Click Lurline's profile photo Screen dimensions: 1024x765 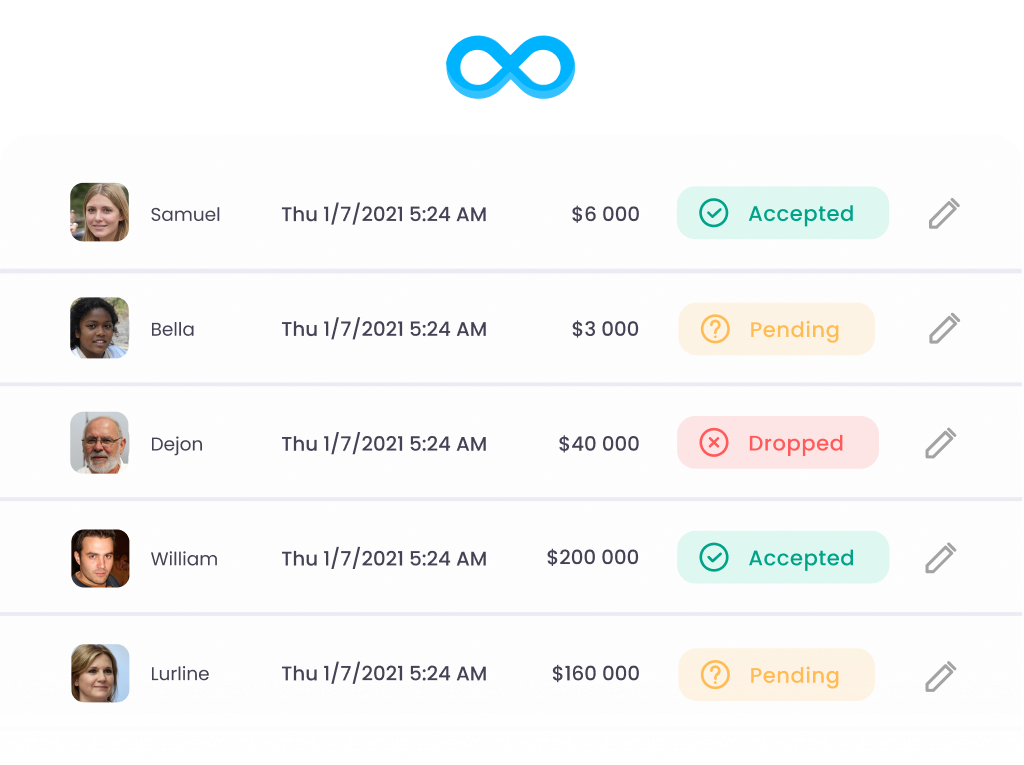pos(100,673)
